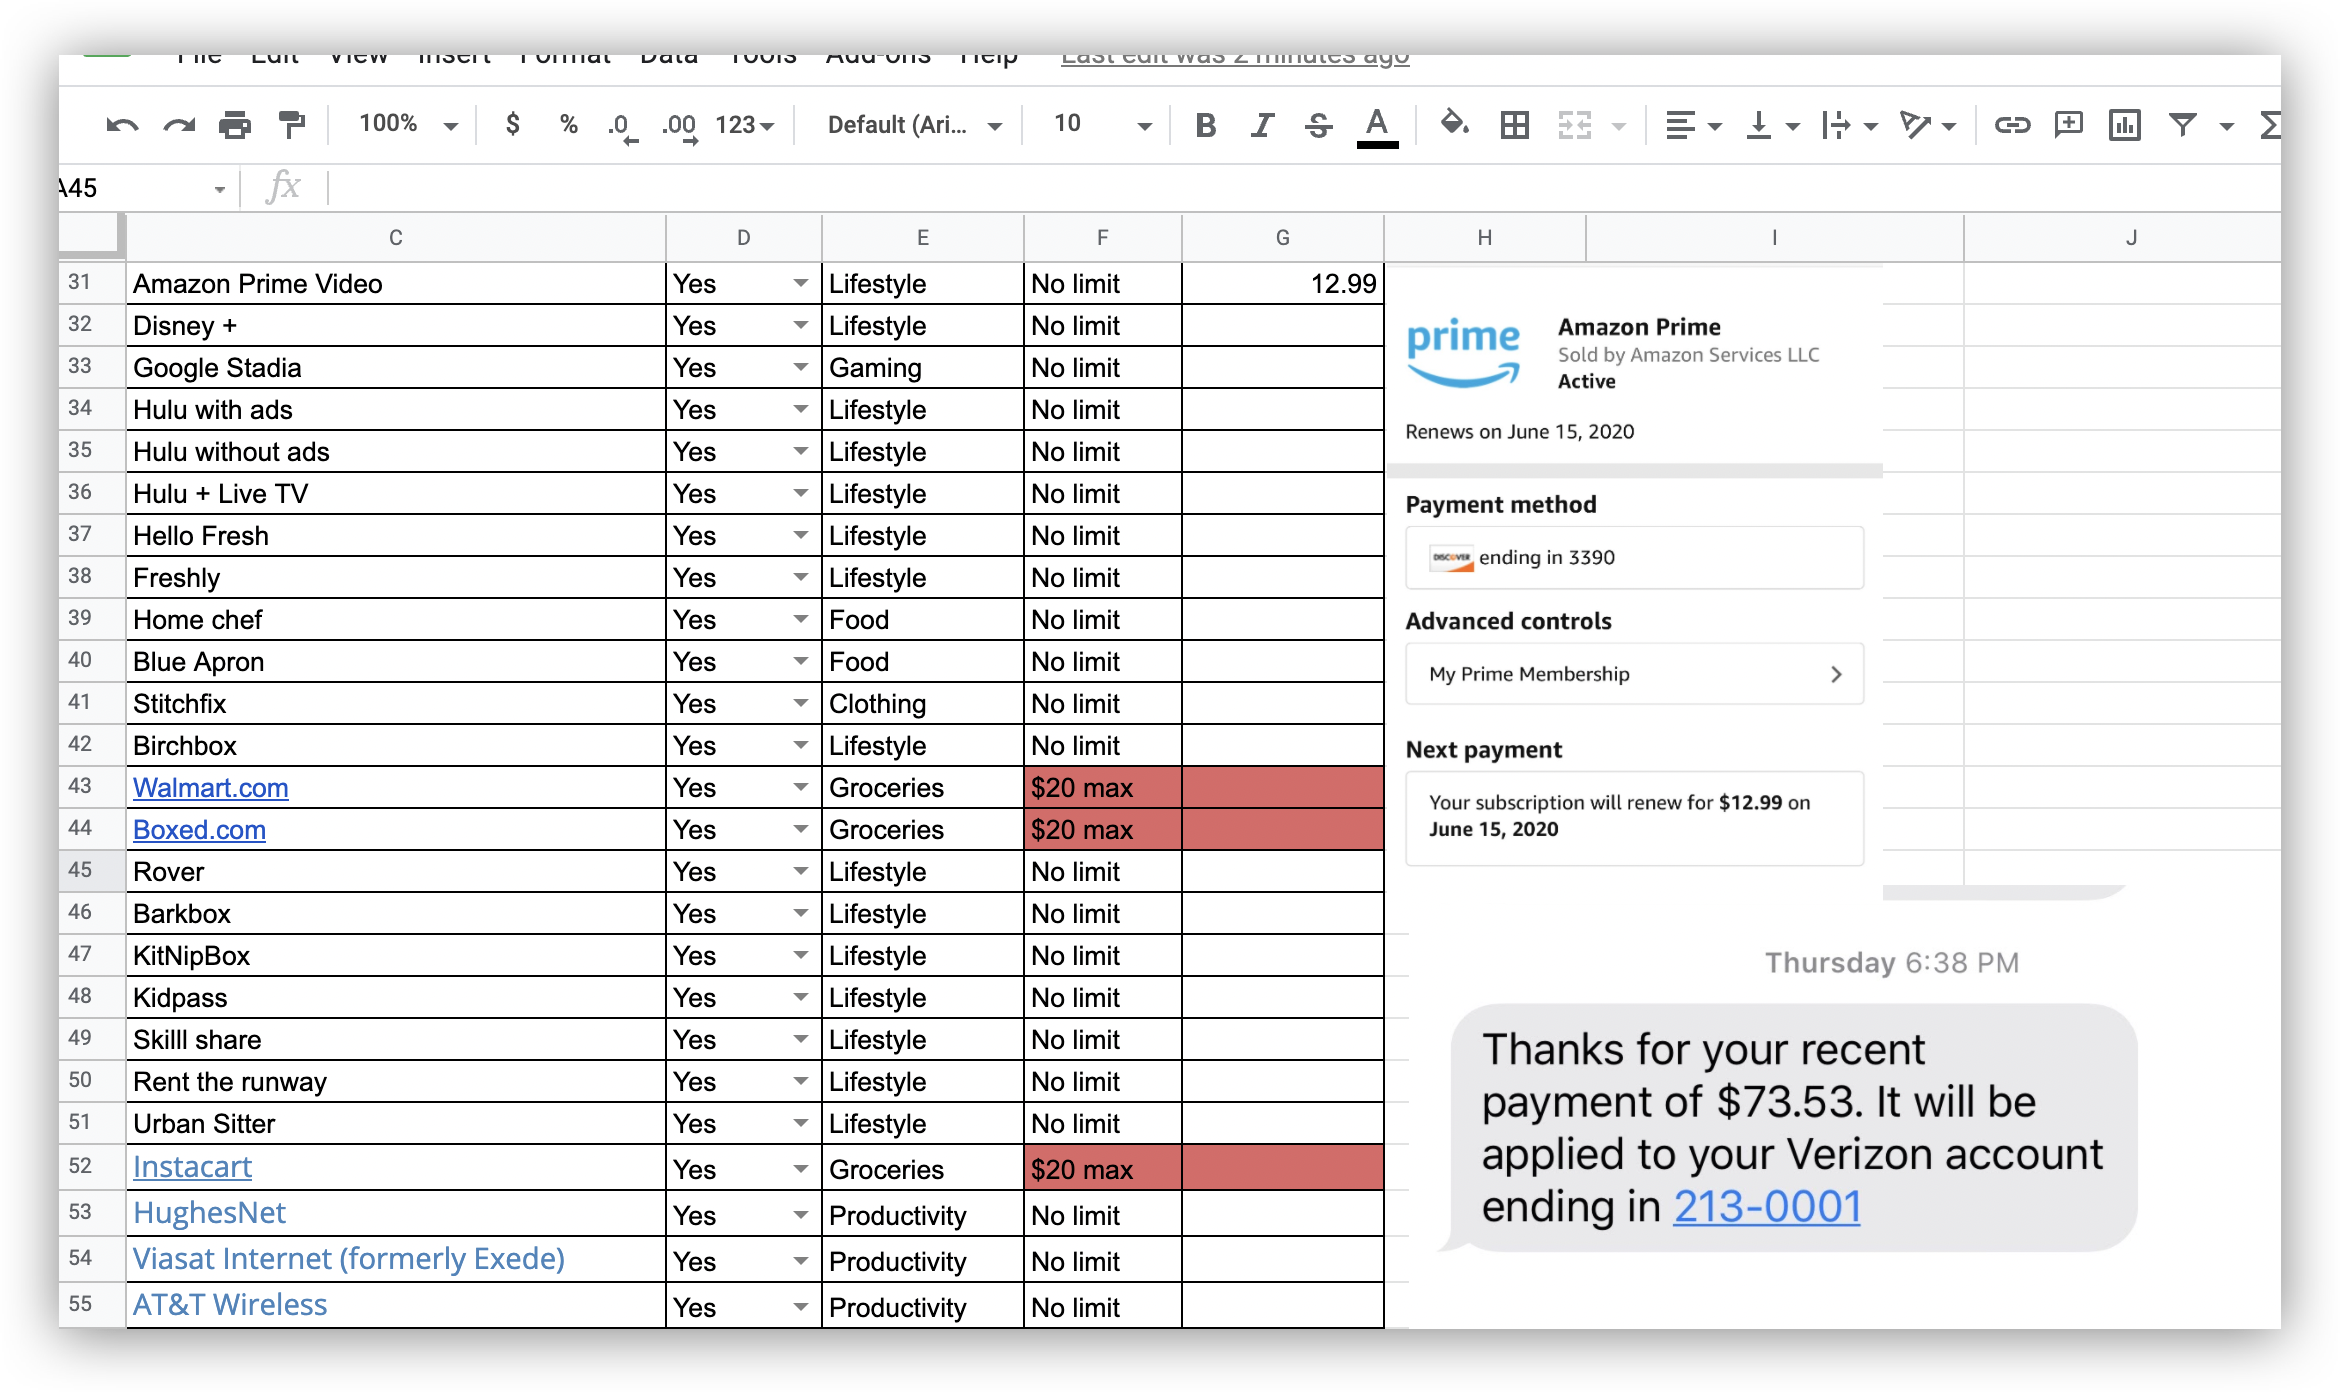Viewport: 2340px width, 1392px height.
Task: Open the Instacart link
Action: coord(192,1167)
